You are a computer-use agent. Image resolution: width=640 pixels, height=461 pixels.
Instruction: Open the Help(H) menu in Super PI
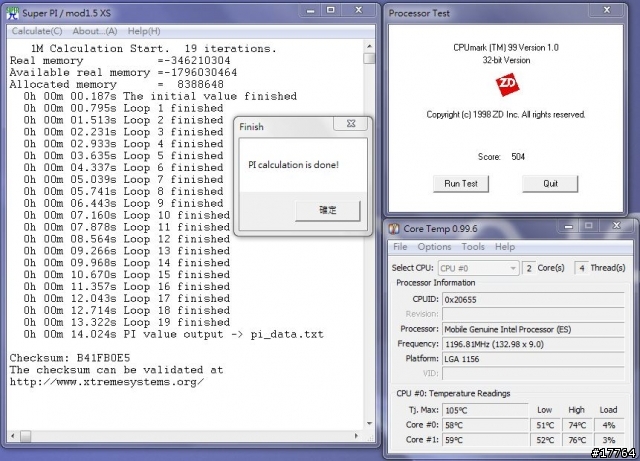(x=144, y=31)
